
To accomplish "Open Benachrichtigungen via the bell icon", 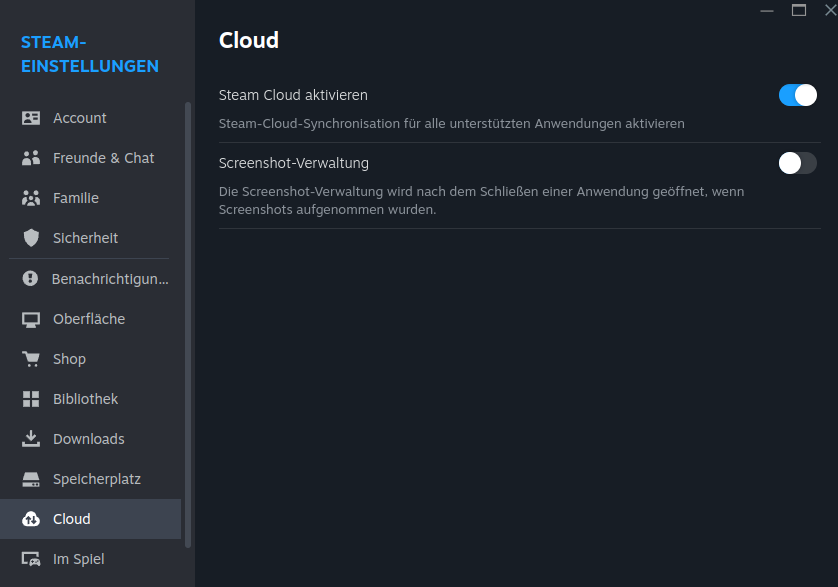I will 33,278.
